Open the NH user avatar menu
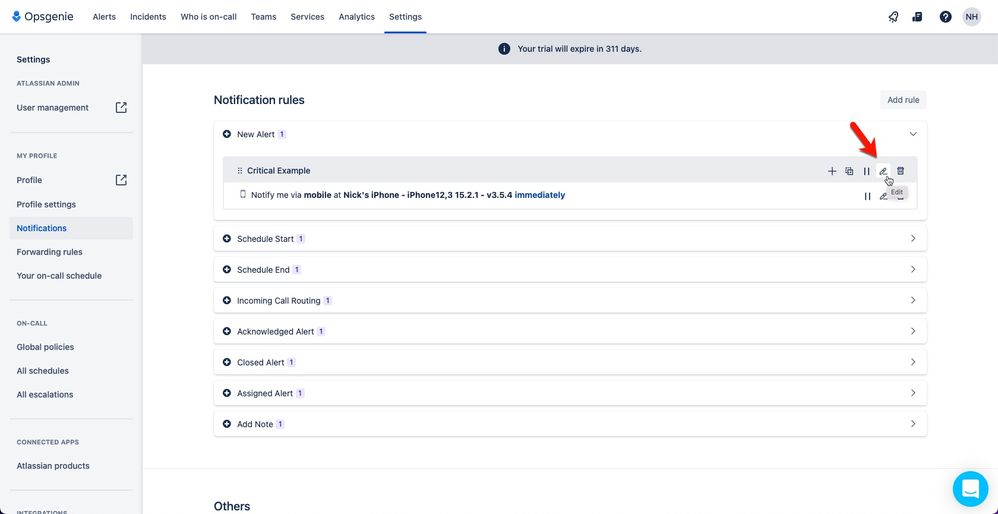Image resolution: width=998 pixels, height=514 pixels. tap(971, 17)
